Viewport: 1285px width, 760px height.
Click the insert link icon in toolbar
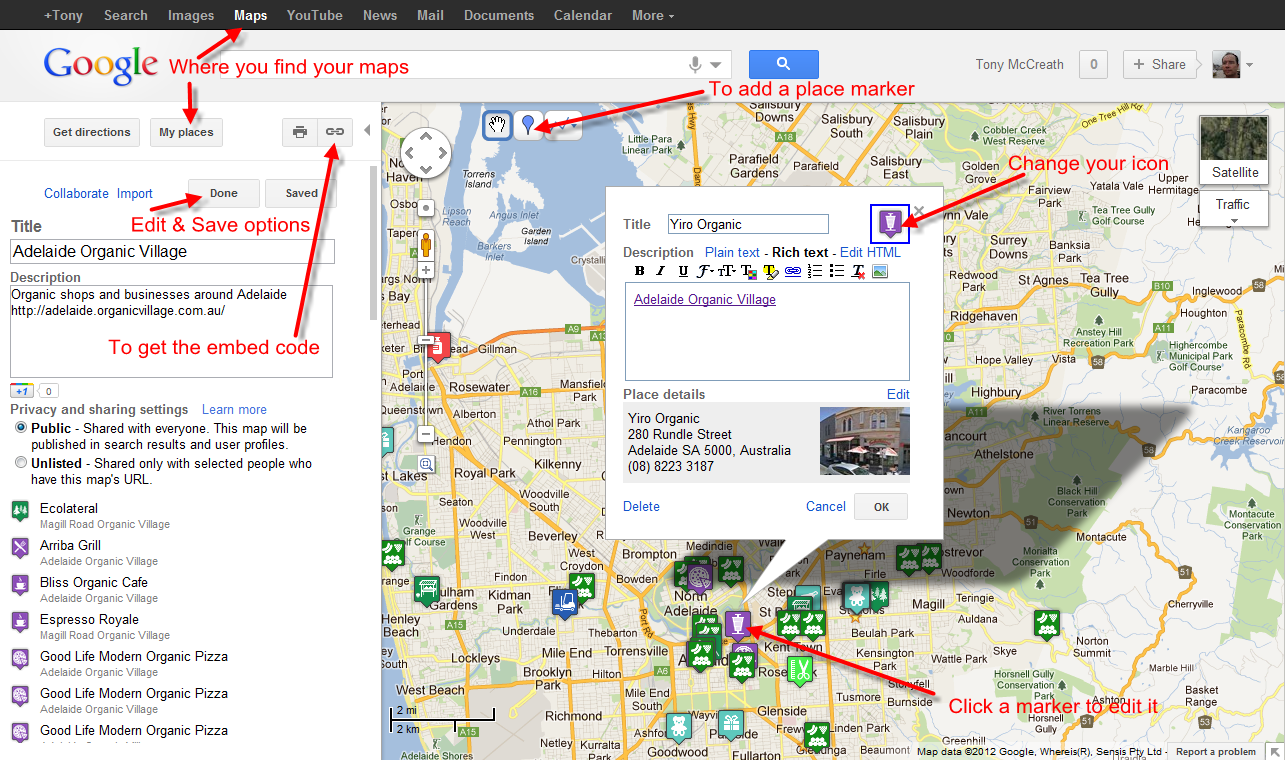(793, 271)
